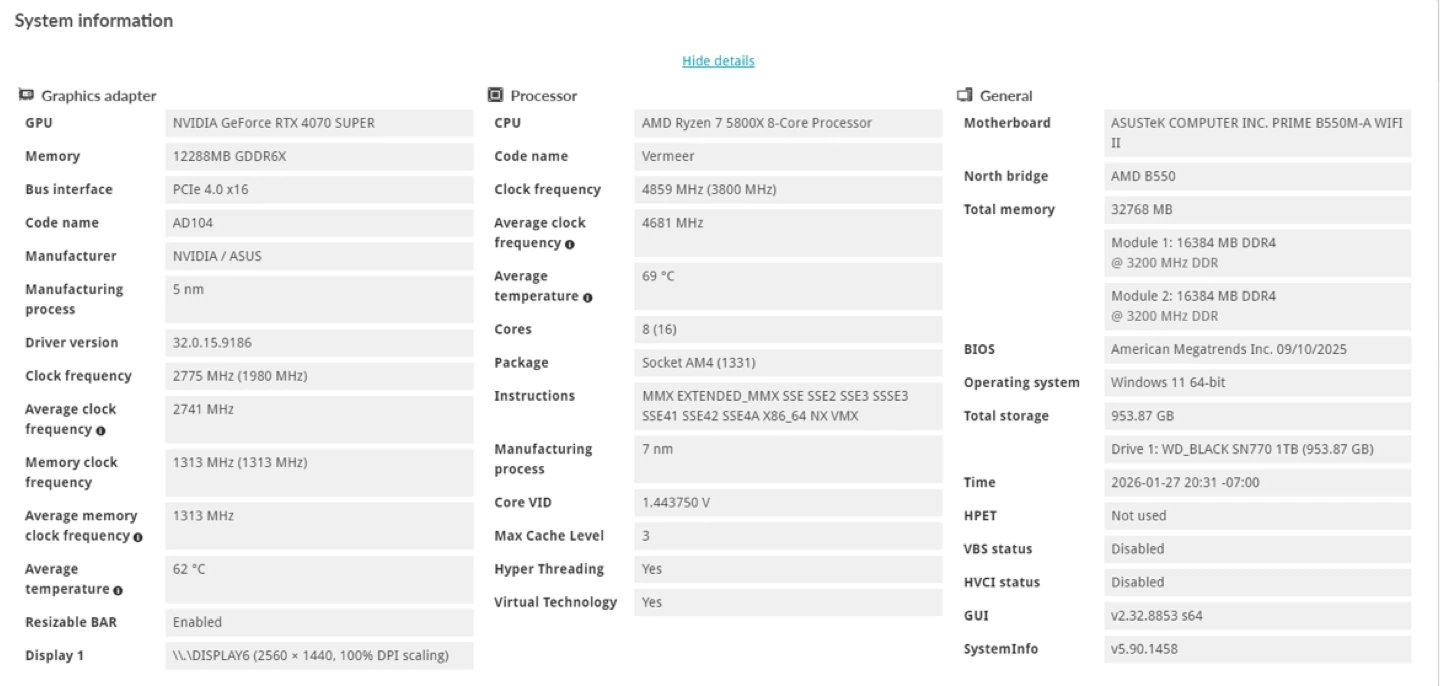Screen dimensions: 1440x686
Task: Click the Windows 11 64-bit operating system value
Action: click(1167, 383)
